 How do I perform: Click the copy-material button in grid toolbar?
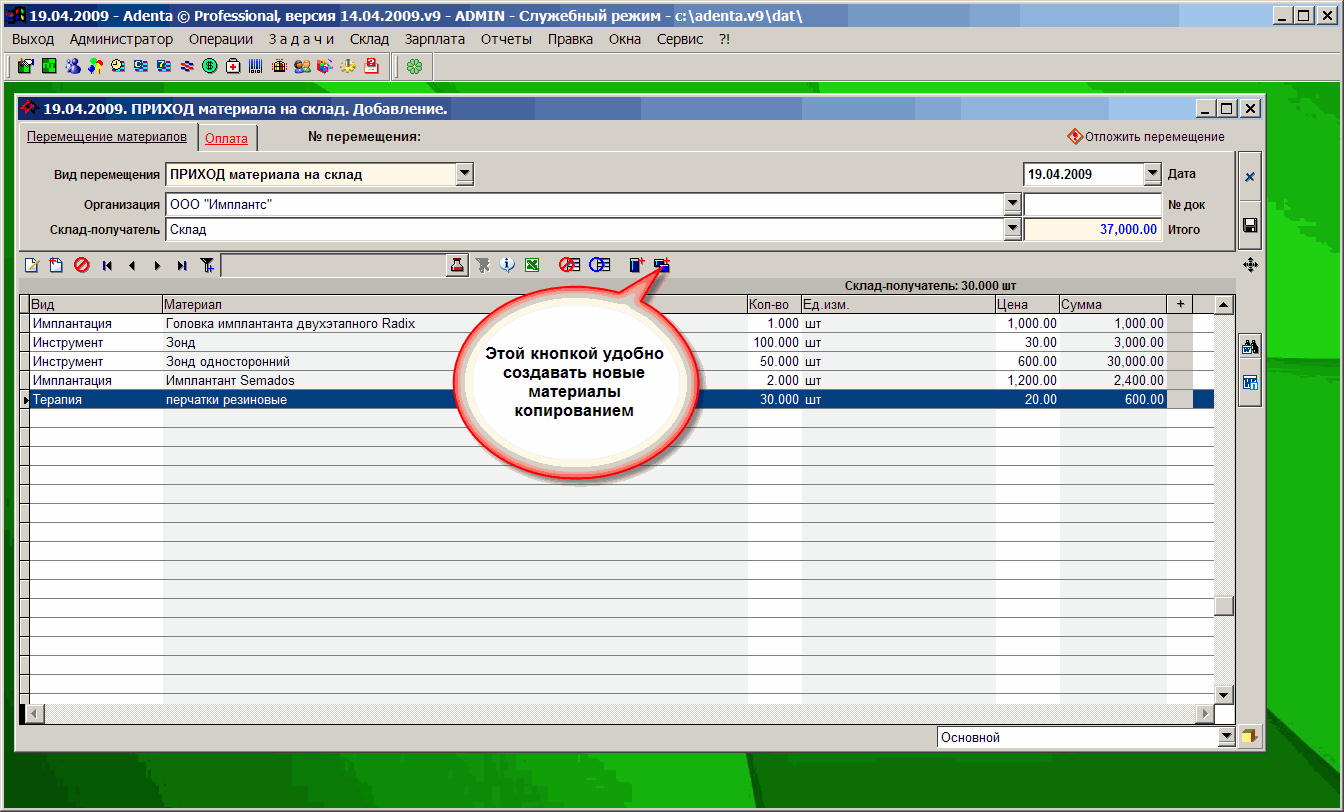pos(661,265)
